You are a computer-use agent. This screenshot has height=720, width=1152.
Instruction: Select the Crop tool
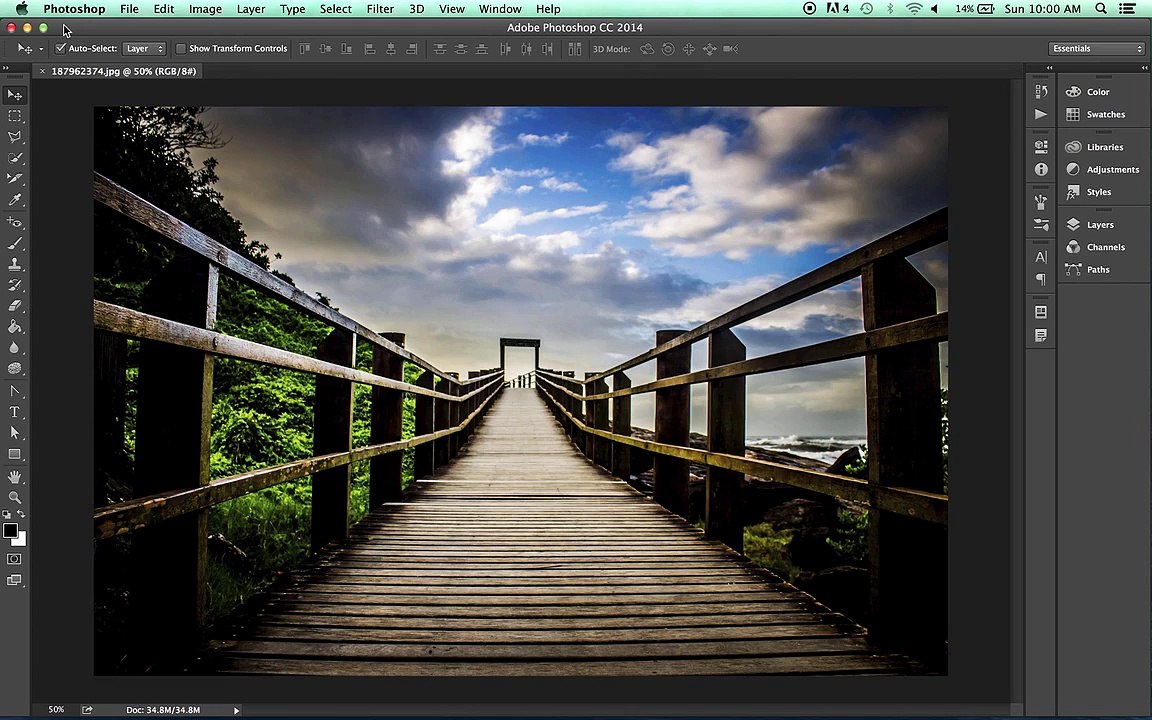point(15,179)
